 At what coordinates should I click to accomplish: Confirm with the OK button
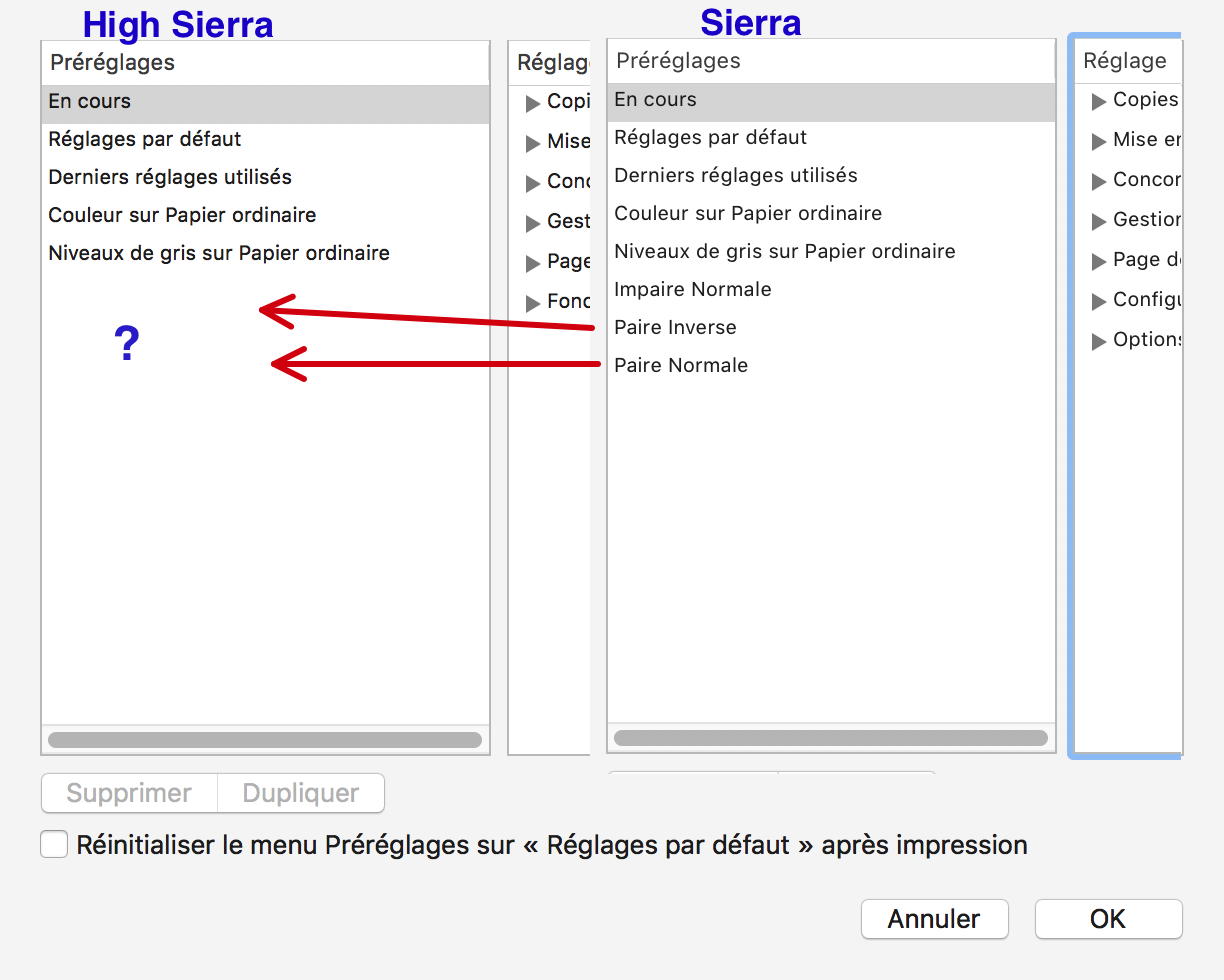[x=1108, y=919]
